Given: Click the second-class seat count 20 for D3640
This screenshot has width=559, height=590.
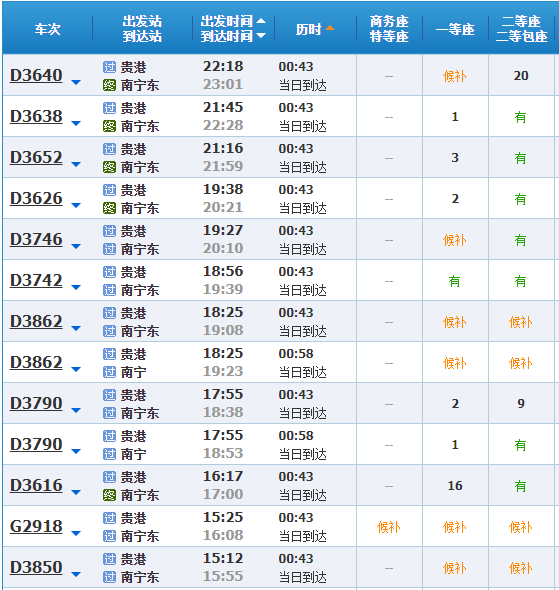Looking at the screenshot, I should [521, 76].
